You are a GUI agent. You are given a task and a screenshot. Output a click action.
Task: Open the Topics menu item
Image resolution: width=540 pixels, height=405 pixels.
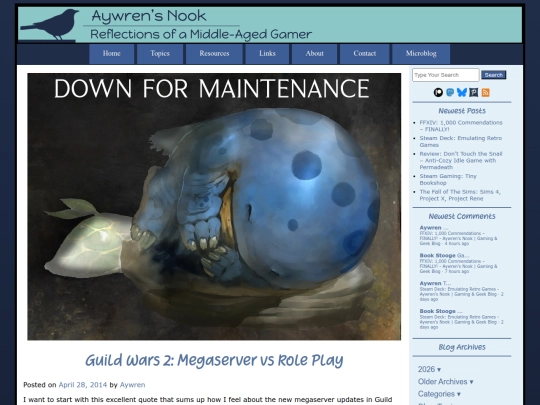point(160,54)
